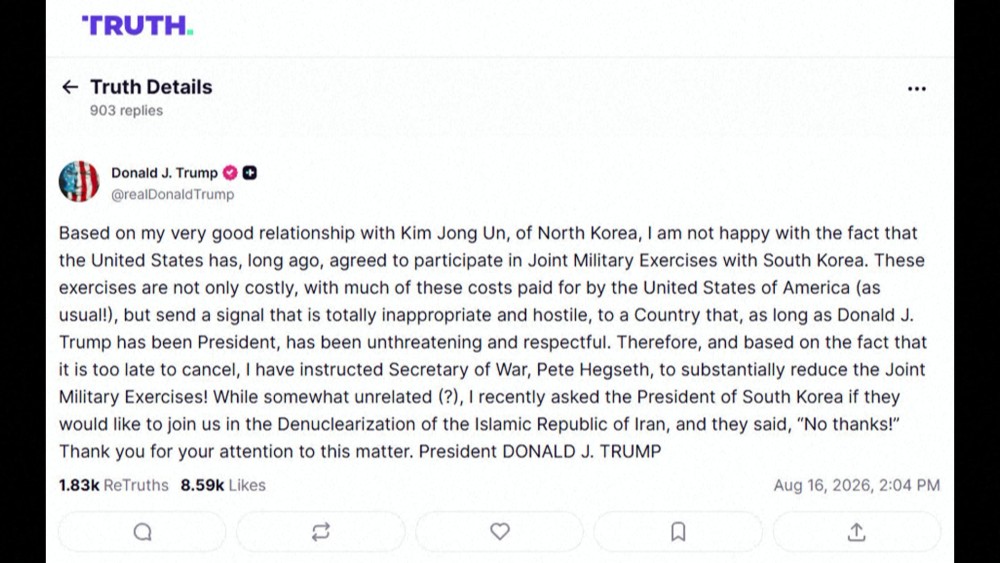Click the post body text
Viewport: 1000px width, 563px height.
coord(492,342)
